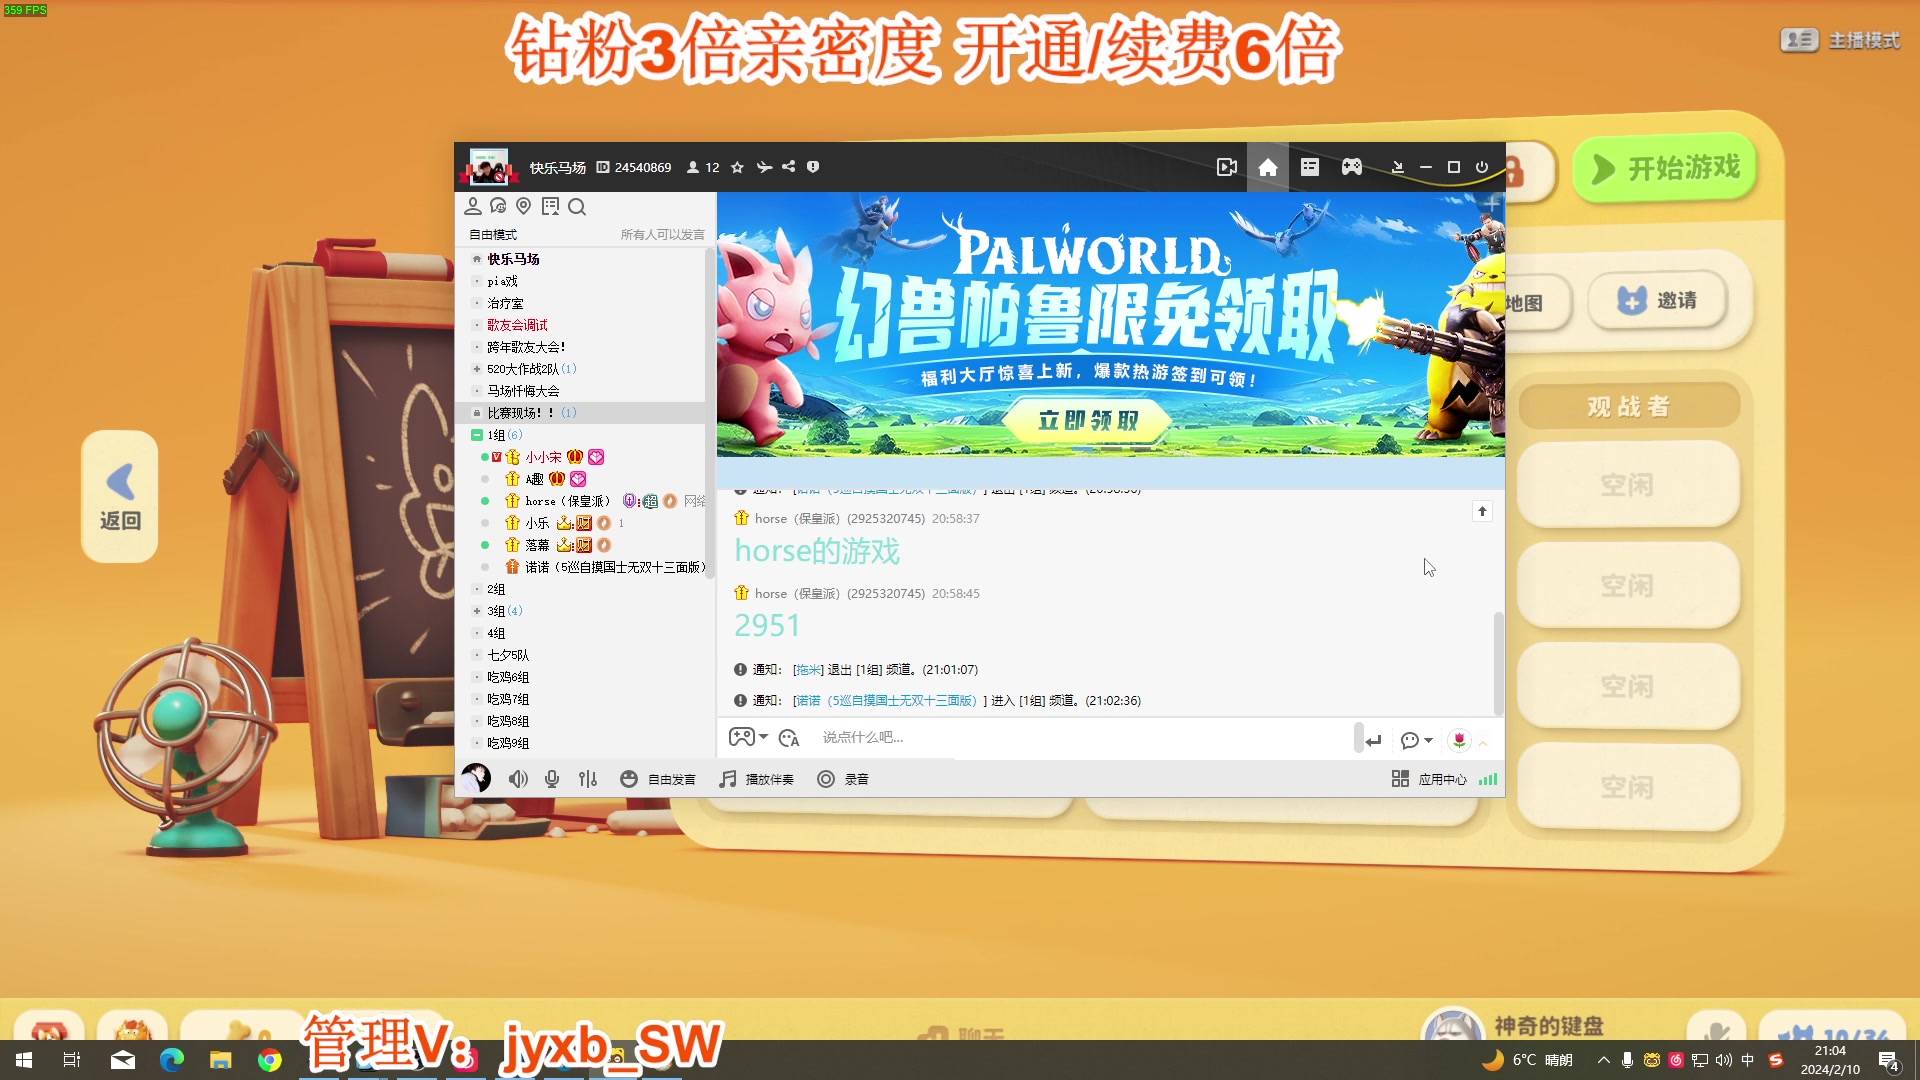Click the location pin icon

[523, 206]
